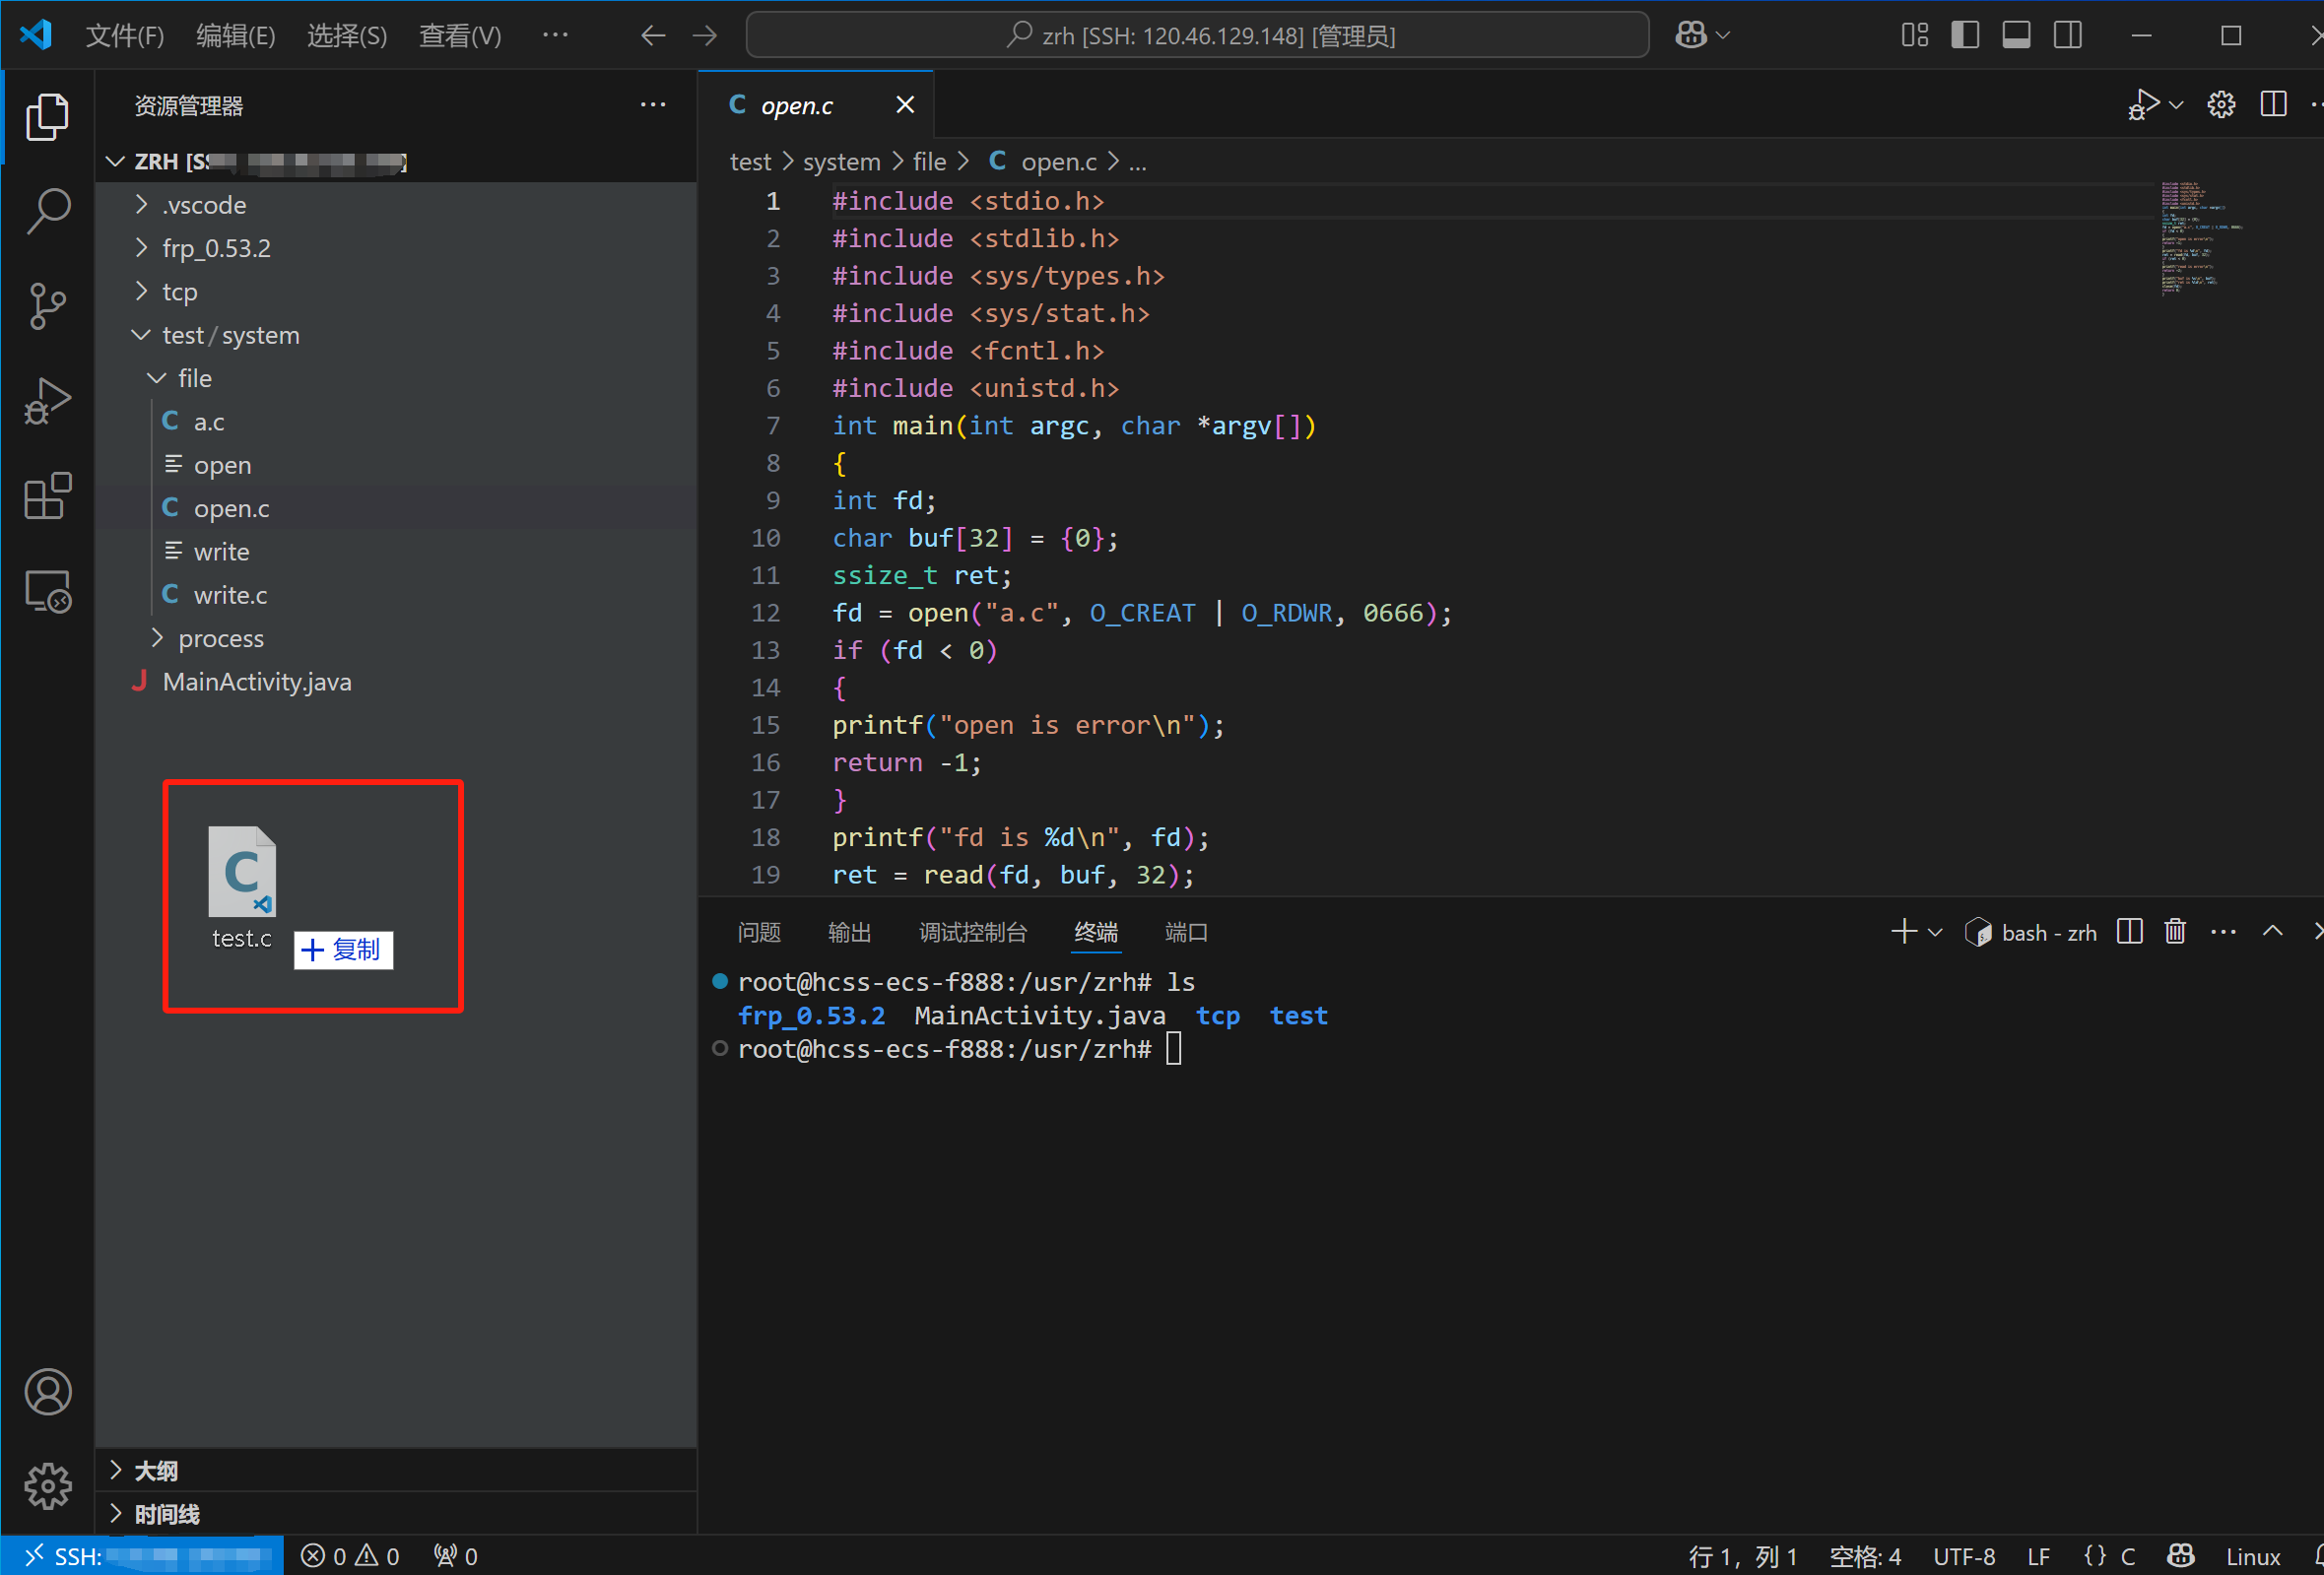Click the Accounts icon

(47, 1391)
